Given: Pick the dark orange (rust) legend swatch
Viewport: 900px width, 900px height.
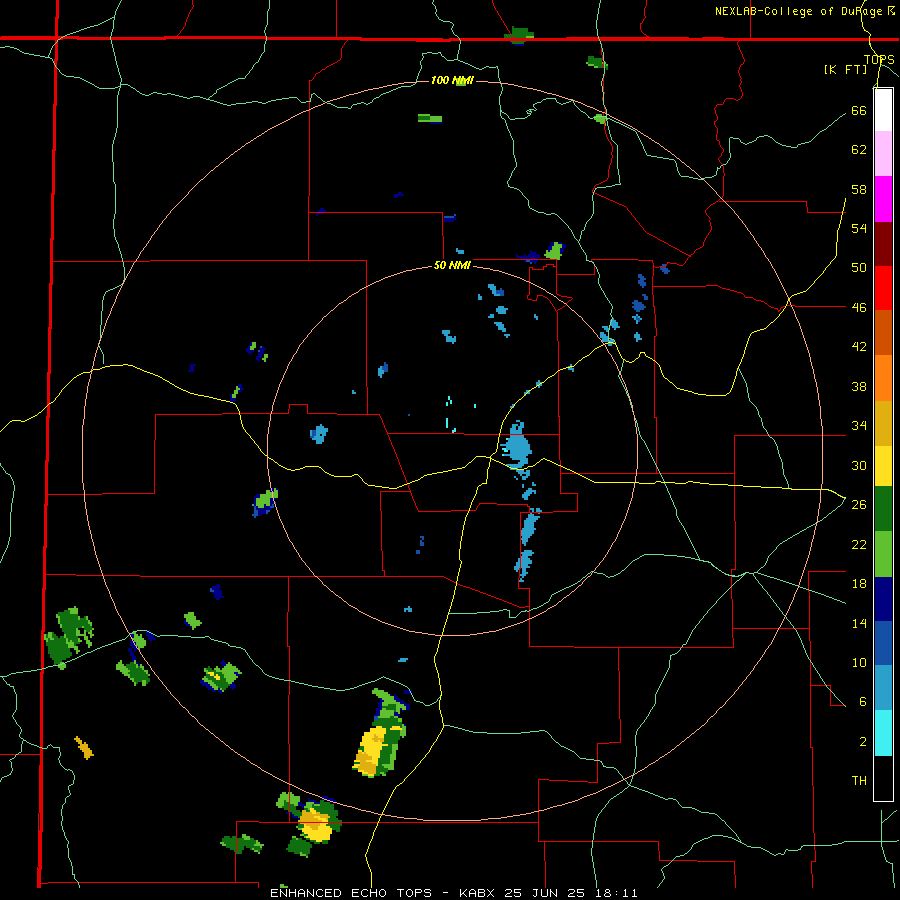Looking at the screenshot, I should 883,333.
